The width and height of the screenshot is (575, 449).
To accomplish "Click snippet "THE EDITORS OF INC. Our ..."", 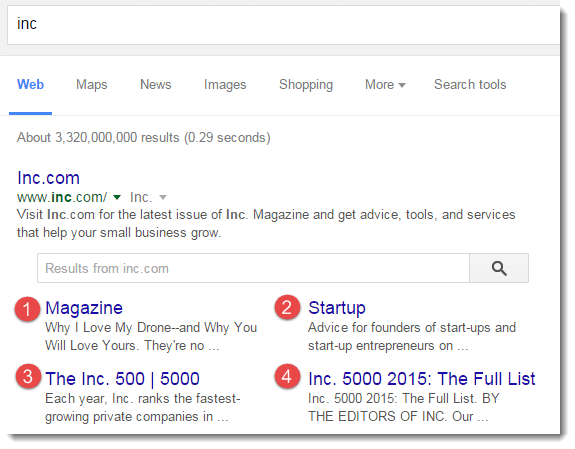I will (398, 417).
